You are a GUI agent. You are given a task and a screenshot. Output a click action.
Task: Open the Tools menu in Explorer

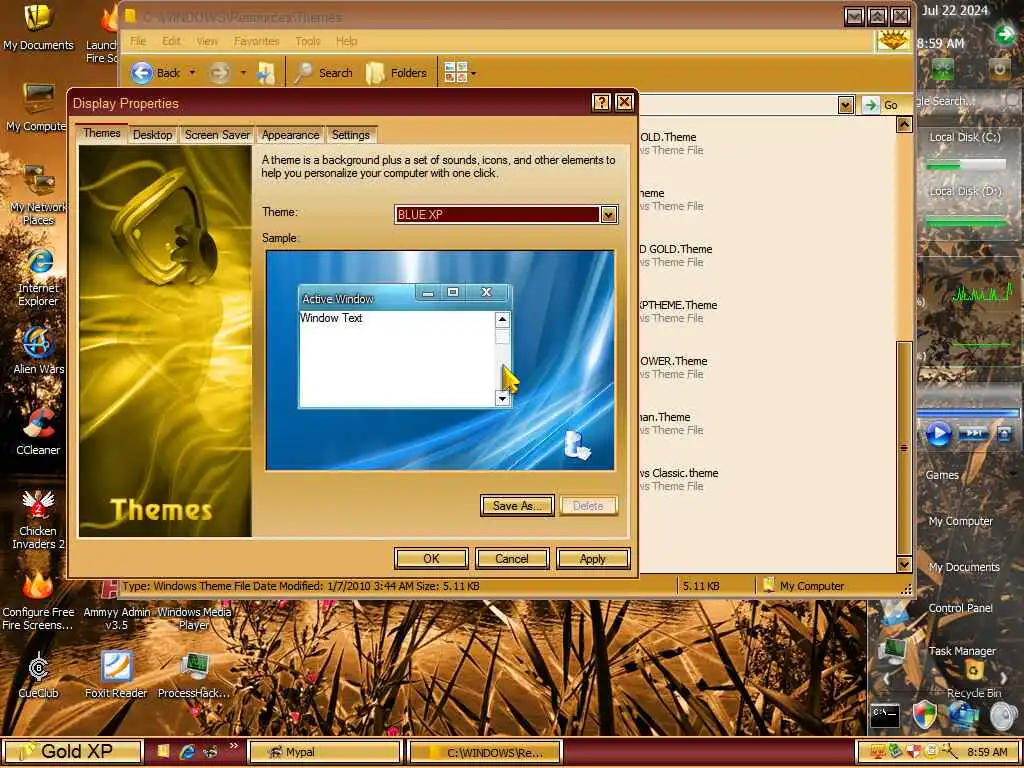(x=308, y=41)
